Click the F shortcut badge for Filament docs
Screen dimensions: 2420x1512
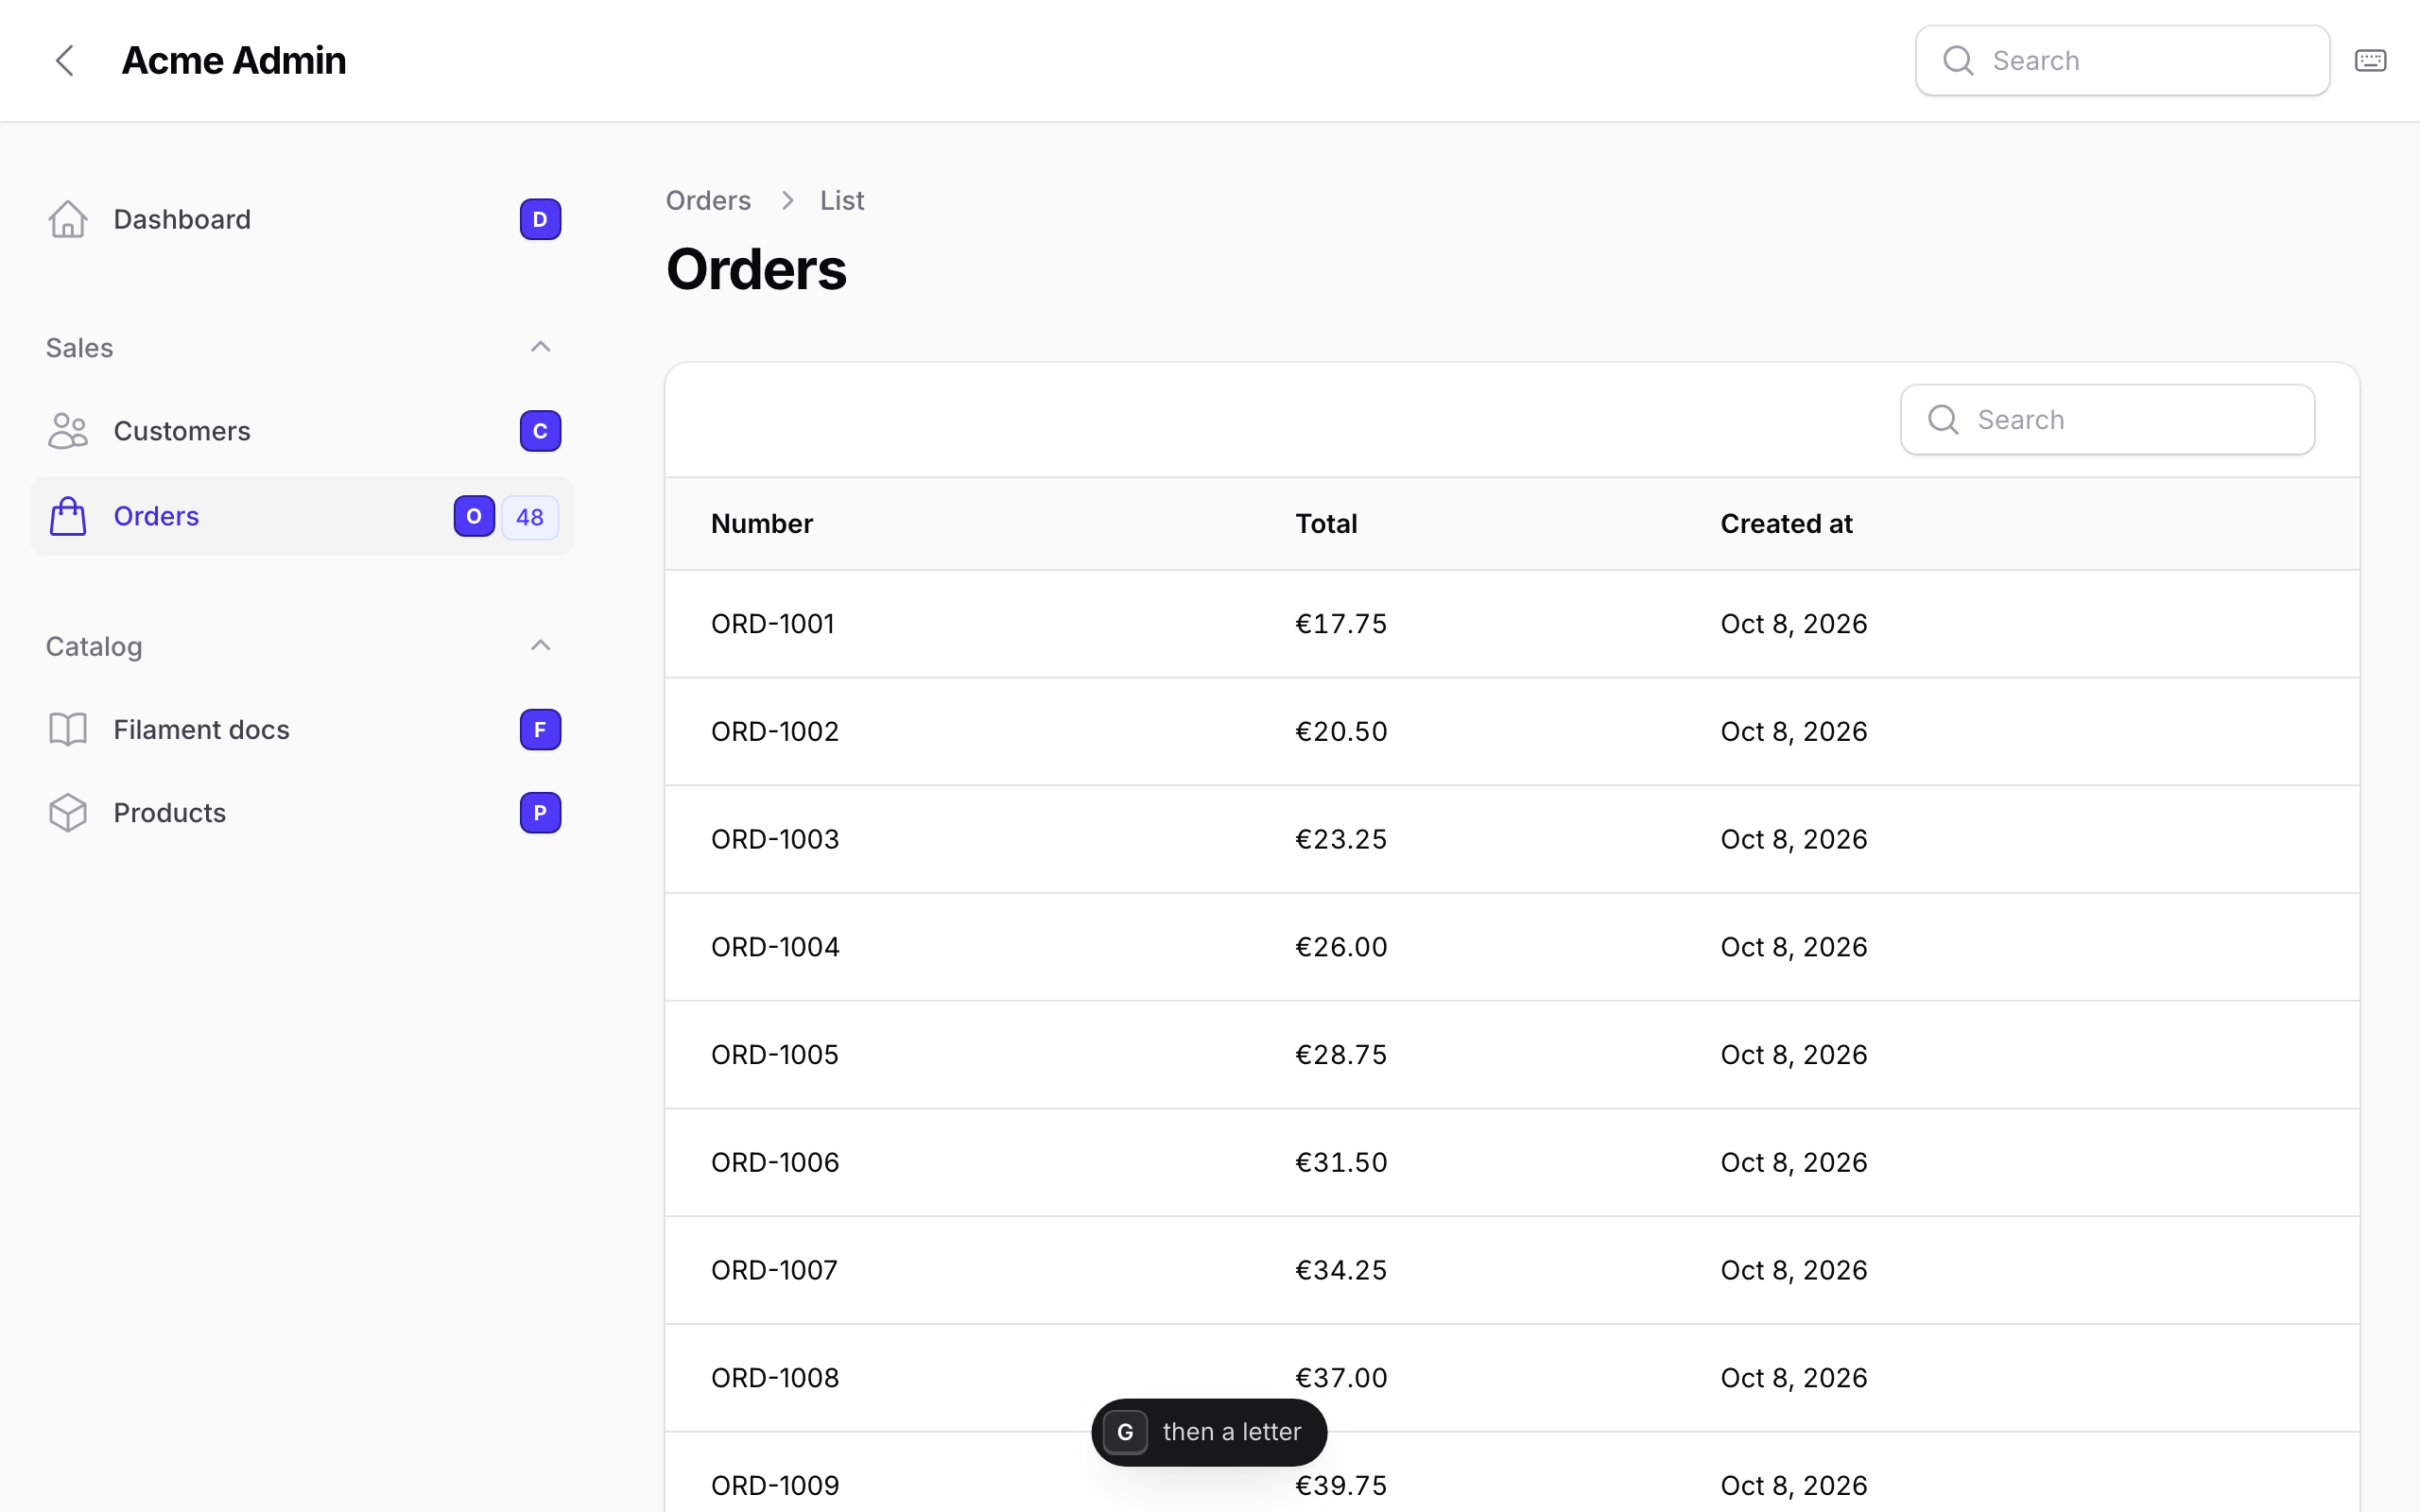coord(540,729)
